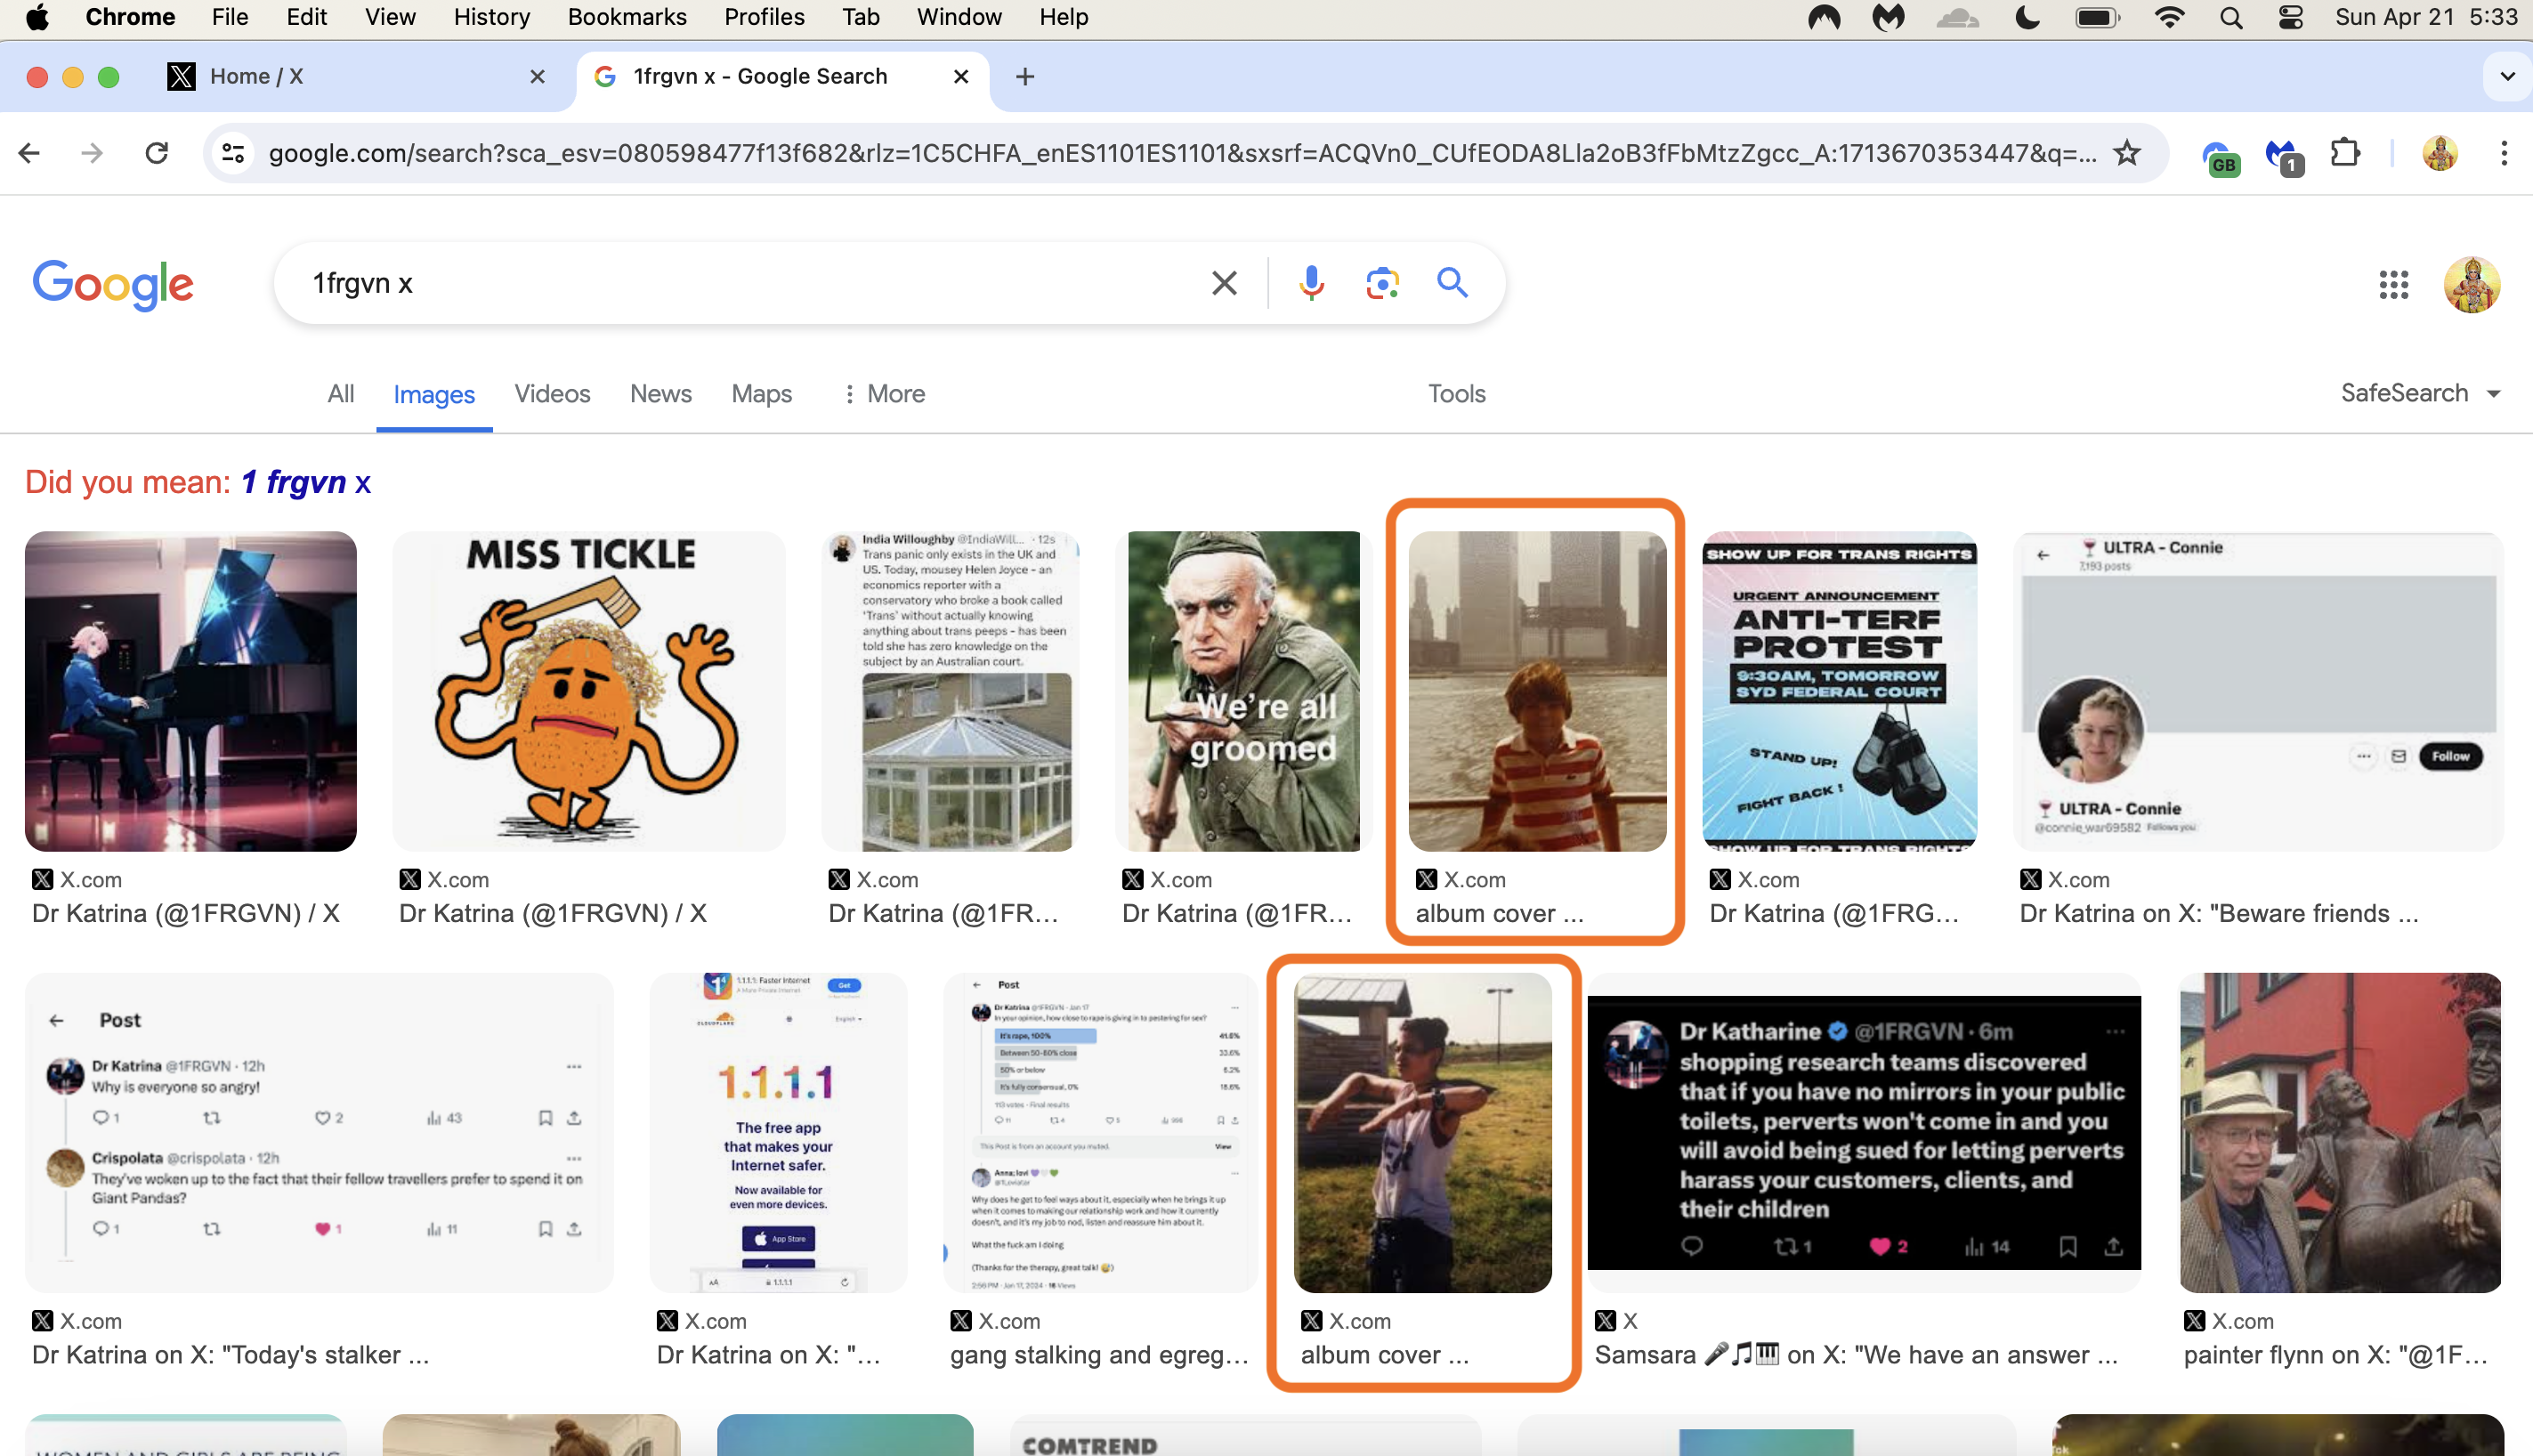Click the GB extension icon

point(2220,157)
